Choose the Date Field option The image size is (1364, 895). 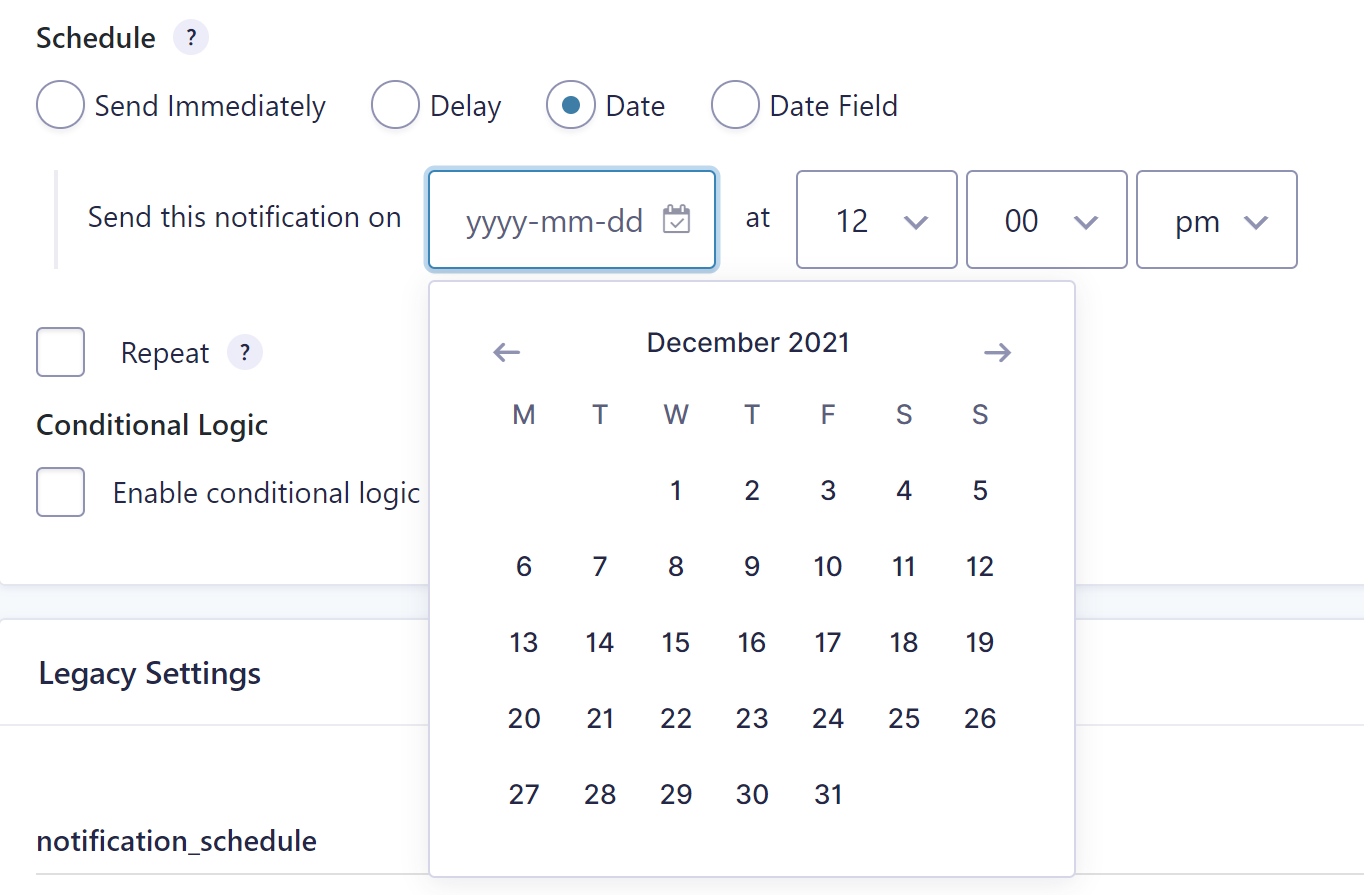pos(736,105)
